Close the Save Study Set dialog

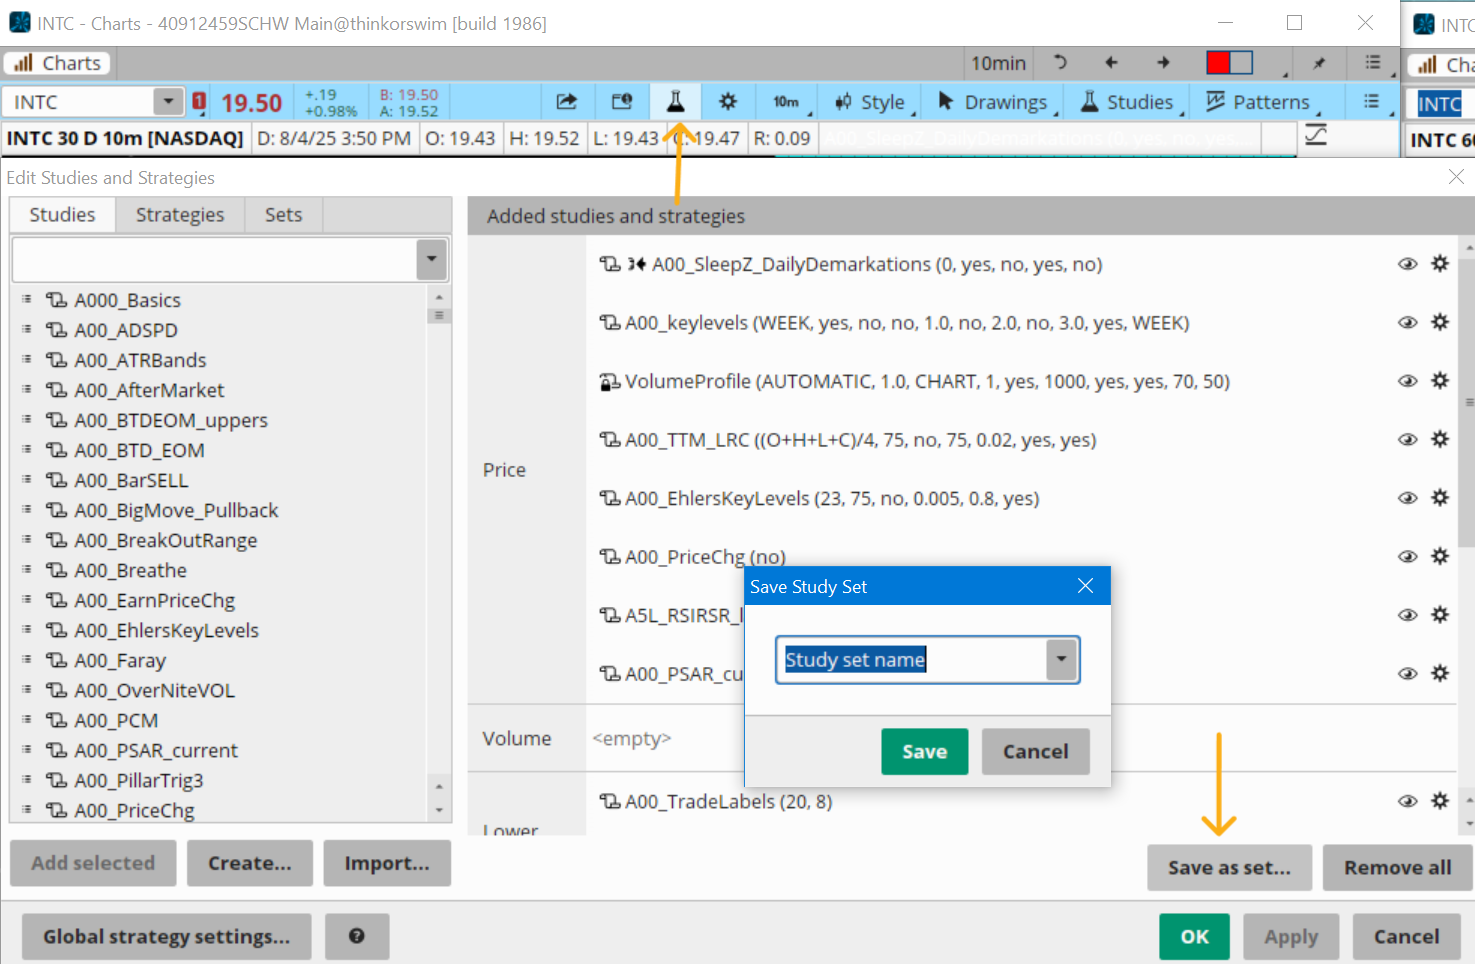1085,586
